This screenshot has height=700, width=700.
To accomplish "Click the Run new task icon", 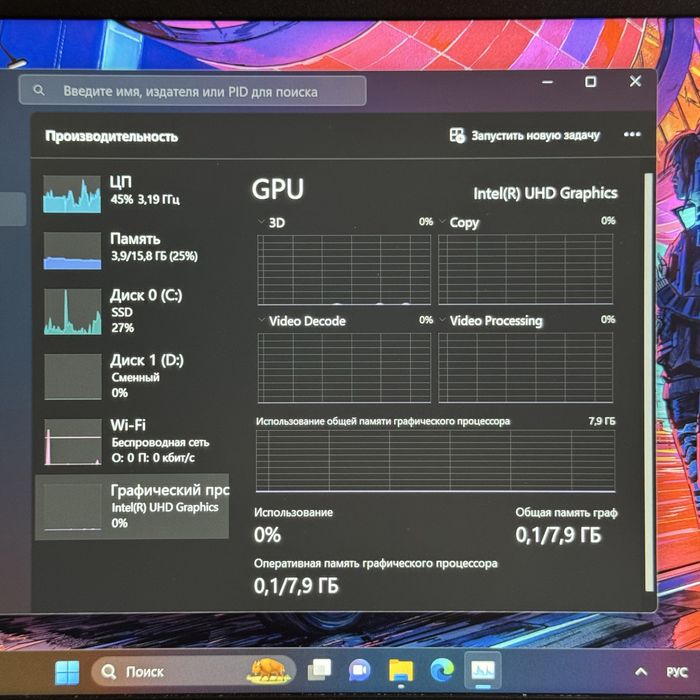I will [x=457, y=135].
